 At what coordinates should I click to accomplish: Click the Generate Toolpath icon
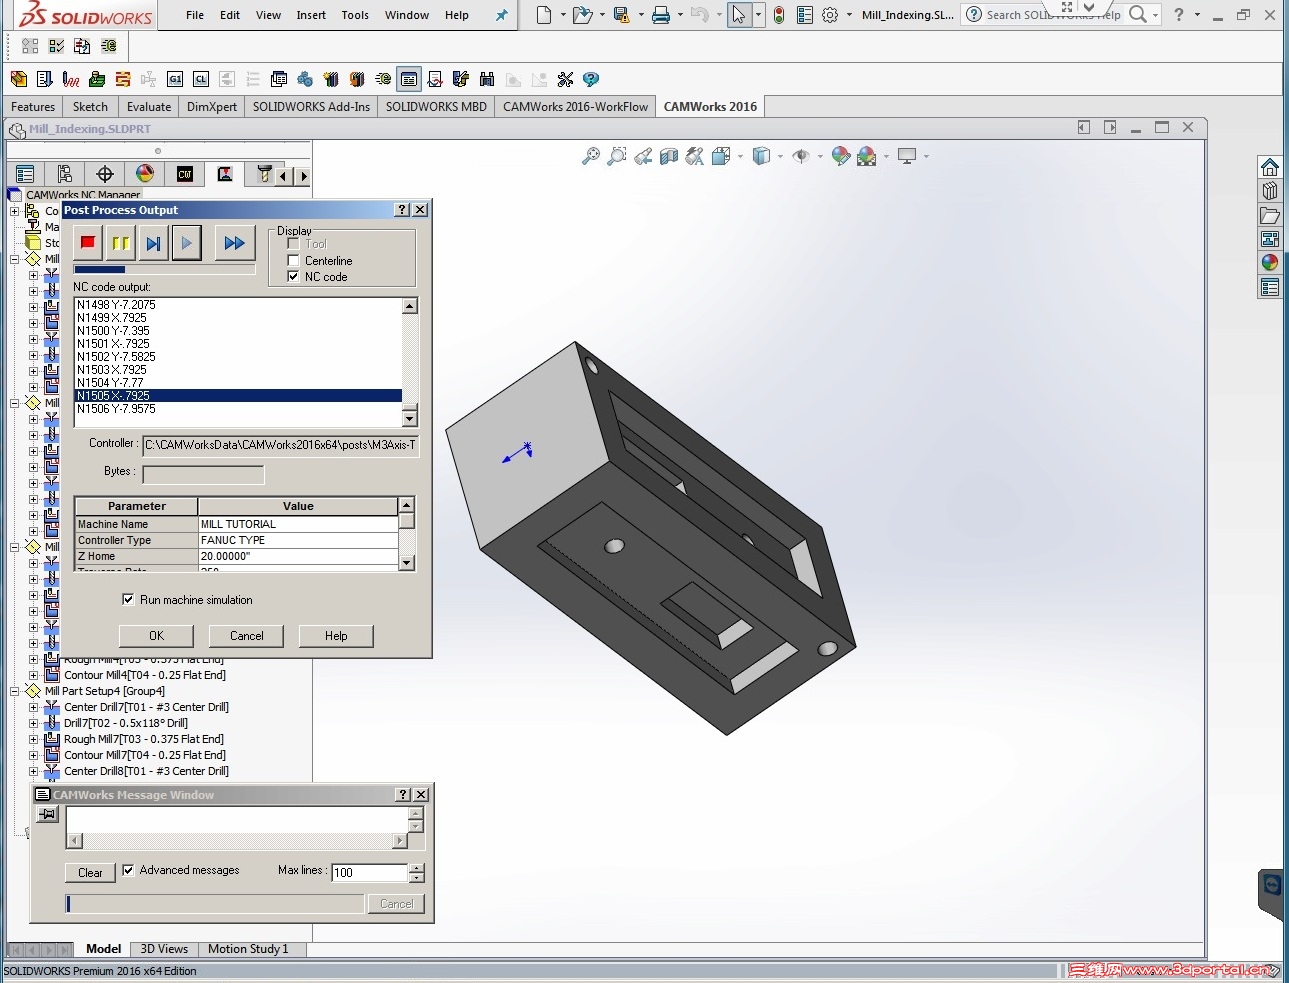tap(71, 79)
